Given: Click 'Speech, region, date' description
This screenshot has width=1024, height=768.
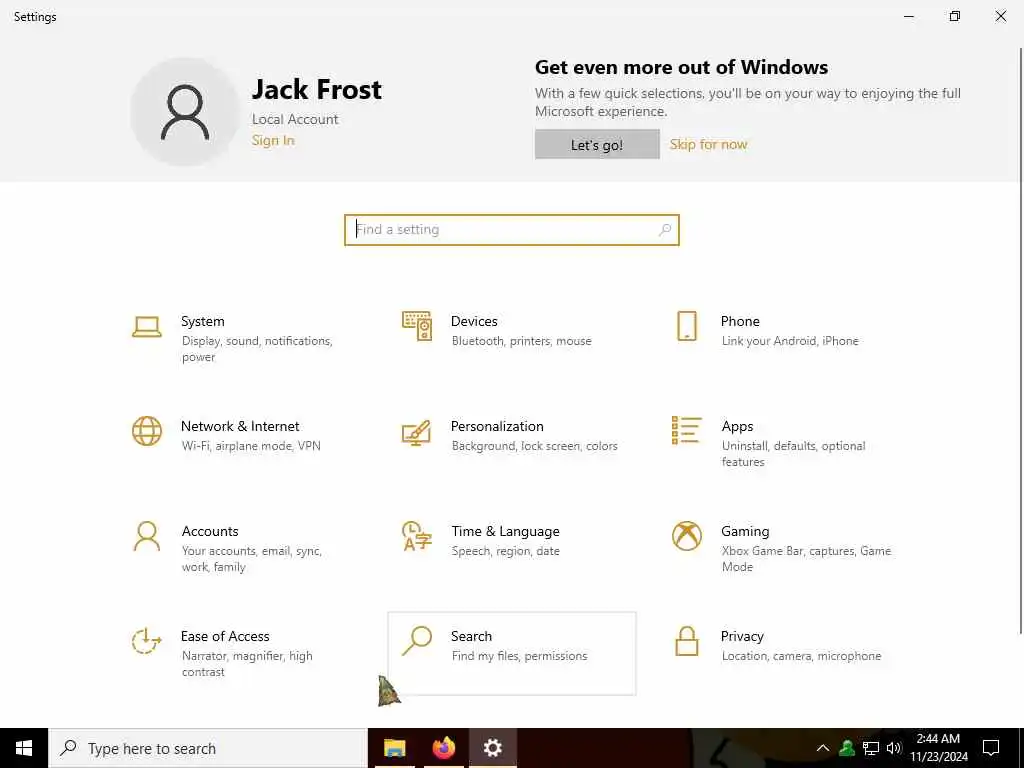Looking at the screenshot, I should 505,551.
